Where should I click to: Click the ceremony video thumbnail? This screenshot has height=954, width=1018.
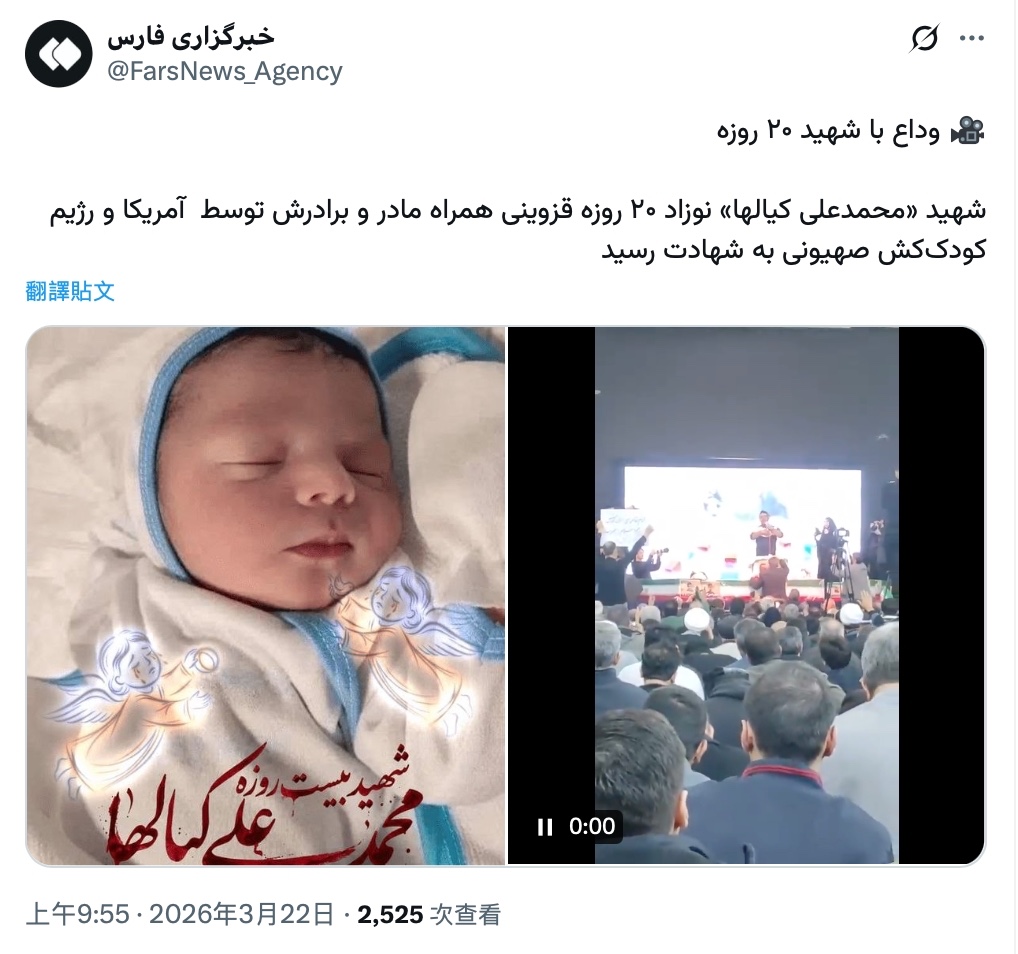[x=747, y=596]
